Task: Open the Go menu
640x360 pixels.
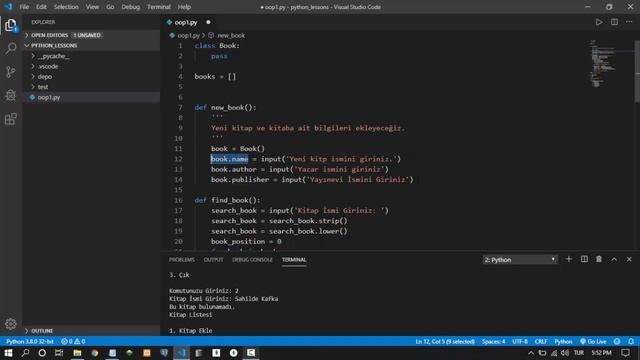Action: pos(110,7)
